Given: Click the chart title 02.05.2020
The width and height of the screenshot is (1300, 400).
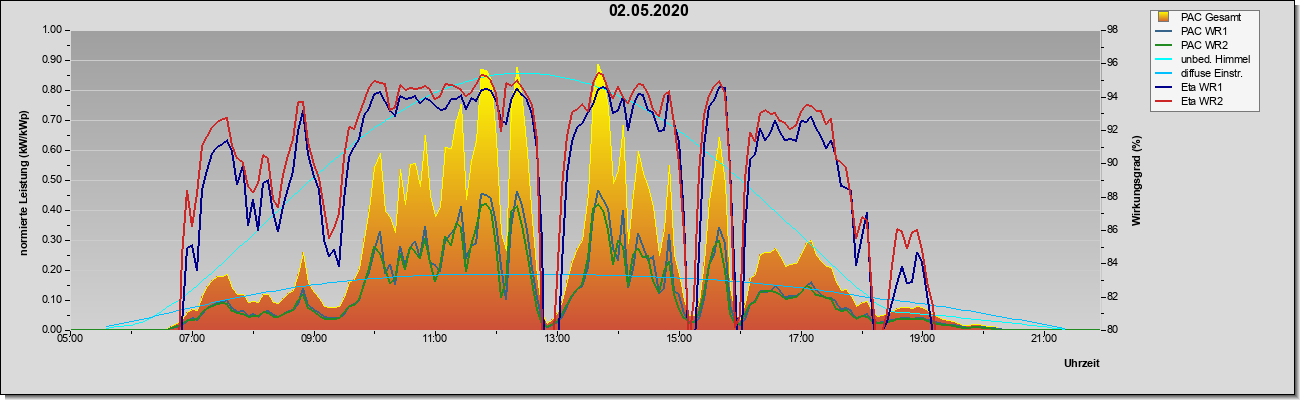Looking at the screenshot, I should coord(649,11).
